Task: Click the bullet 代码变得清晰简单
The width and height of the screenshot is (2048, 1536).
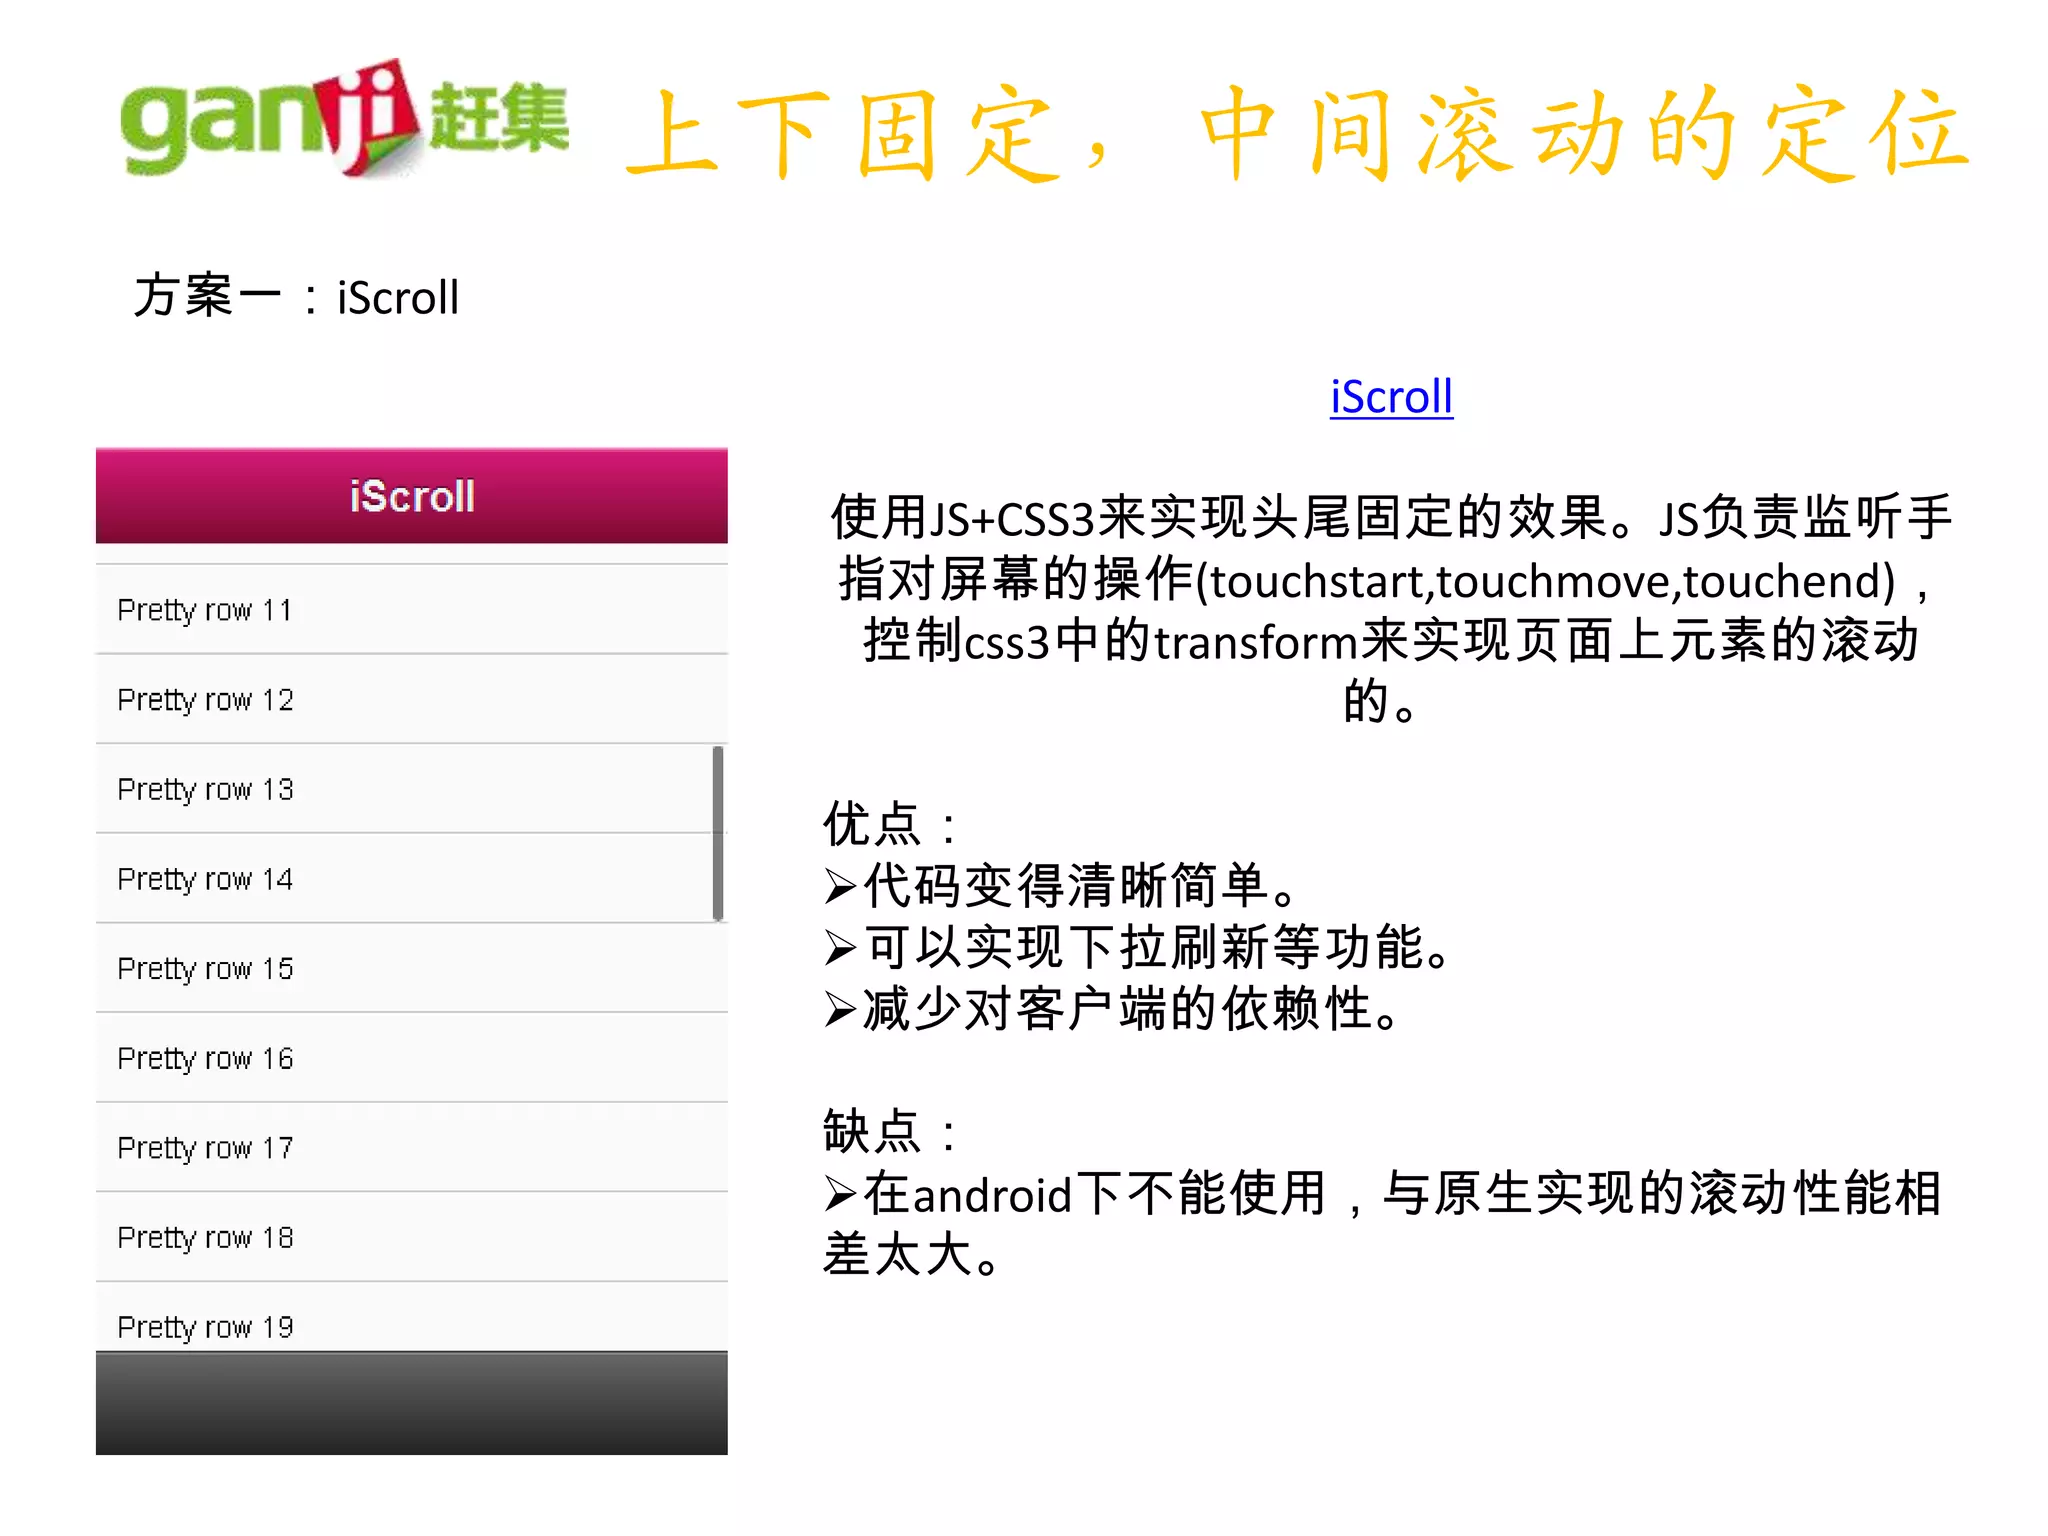Action: coord(1062,886)
